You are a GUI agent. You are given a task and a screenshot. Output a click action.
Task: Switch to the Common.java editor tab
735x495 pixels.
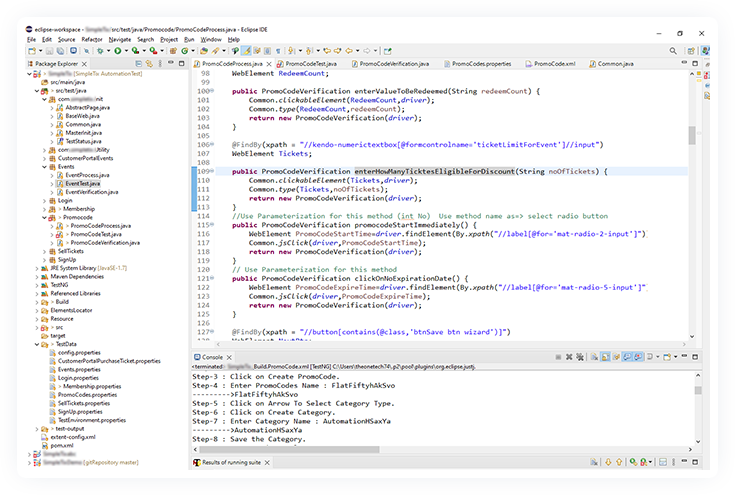pyautogui.click(x=612, y=63)
